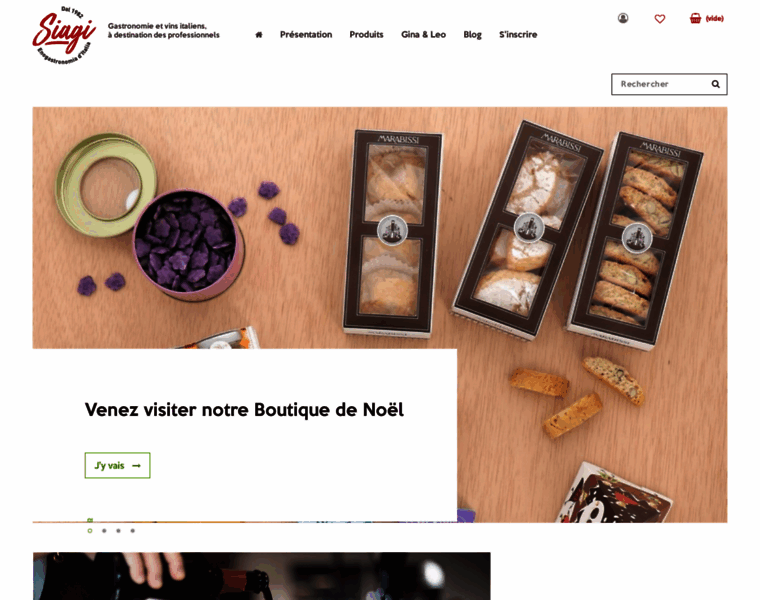Click the S'inscrire link
Screen dimensions: 760x600
[518, 34]
